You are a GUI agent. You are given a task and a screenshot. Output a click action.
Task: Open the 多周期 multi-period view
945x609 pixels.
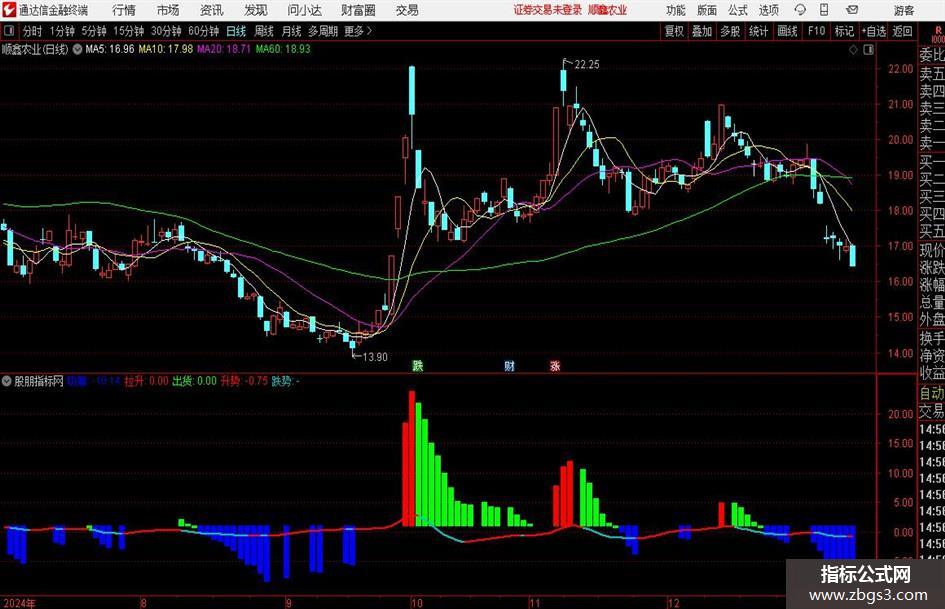point(323,31)
